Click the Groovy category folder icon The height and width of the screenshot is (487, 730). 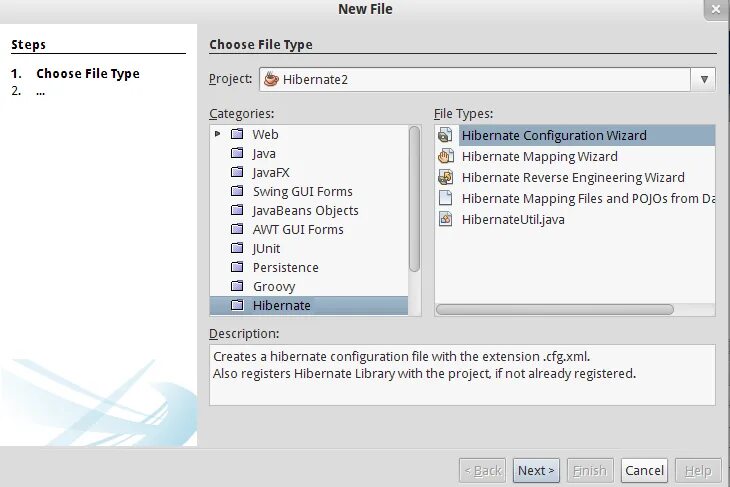point(237,286)
